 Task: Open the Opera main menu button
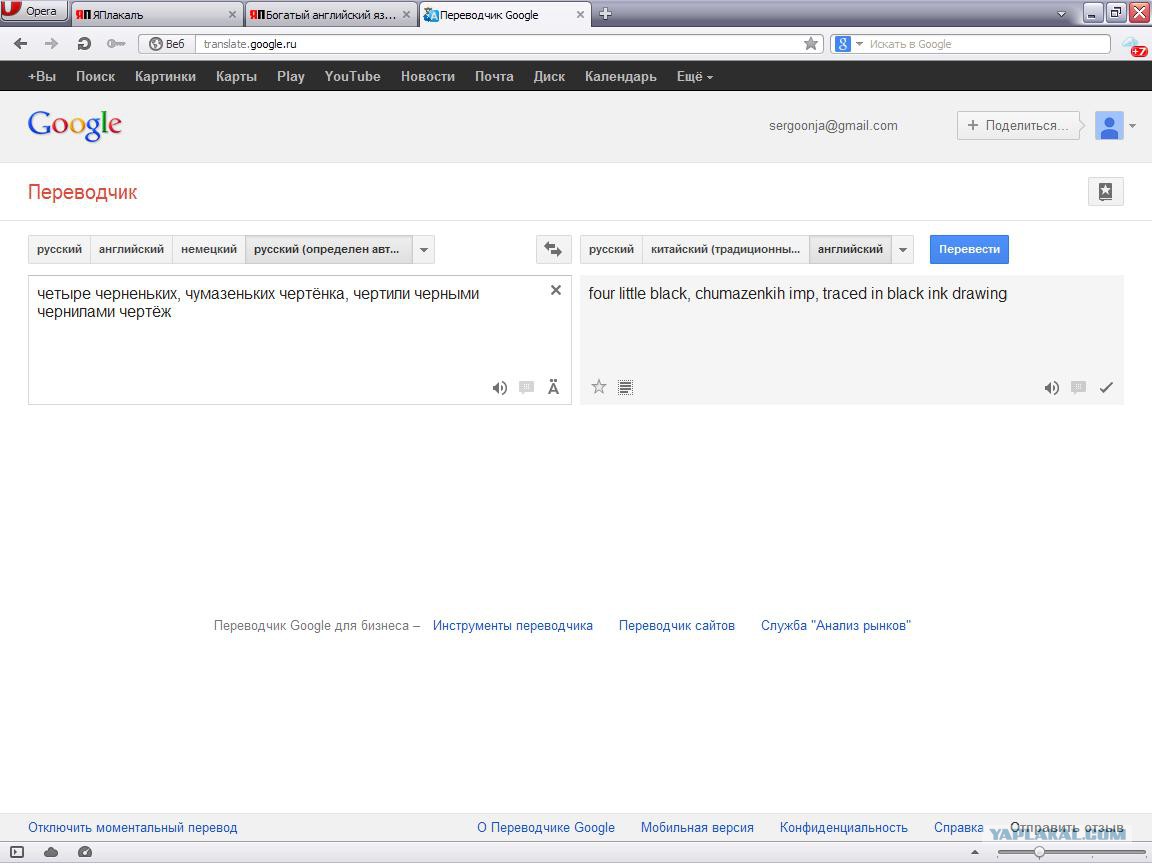34,11
